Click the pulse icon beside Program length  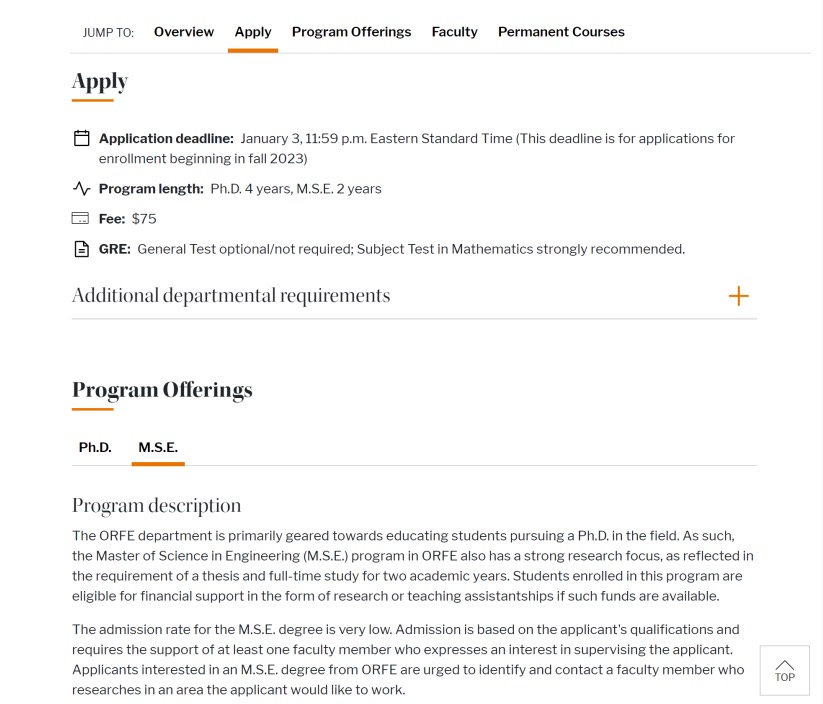81,188
